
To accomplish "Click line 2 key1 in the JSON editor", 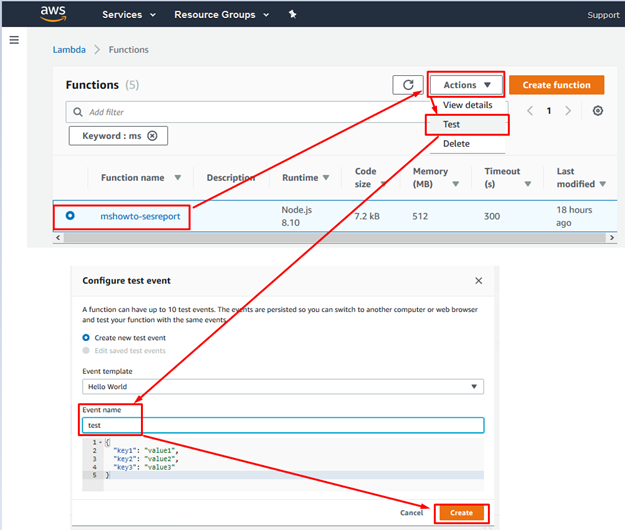I will (146, 450).
